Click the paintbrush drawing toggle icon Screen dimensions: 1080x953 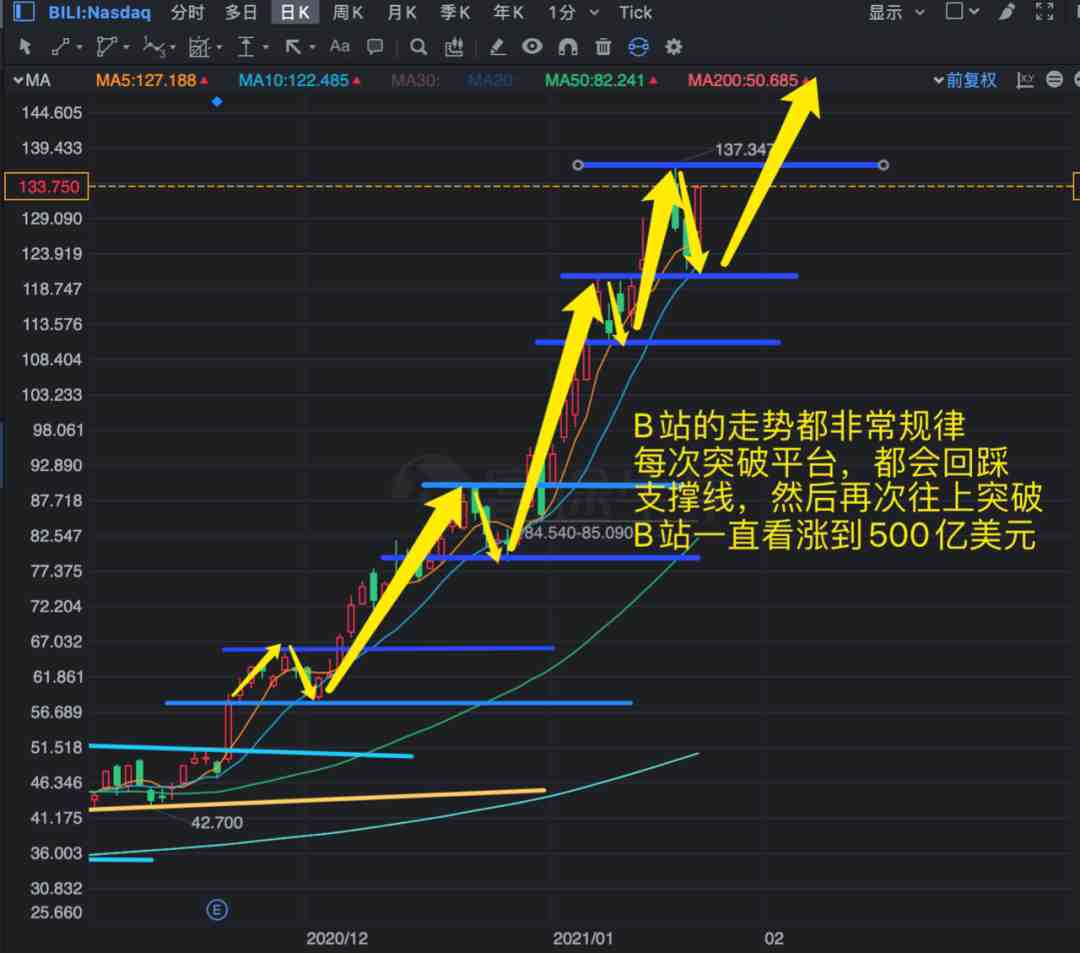[1006, 12]
